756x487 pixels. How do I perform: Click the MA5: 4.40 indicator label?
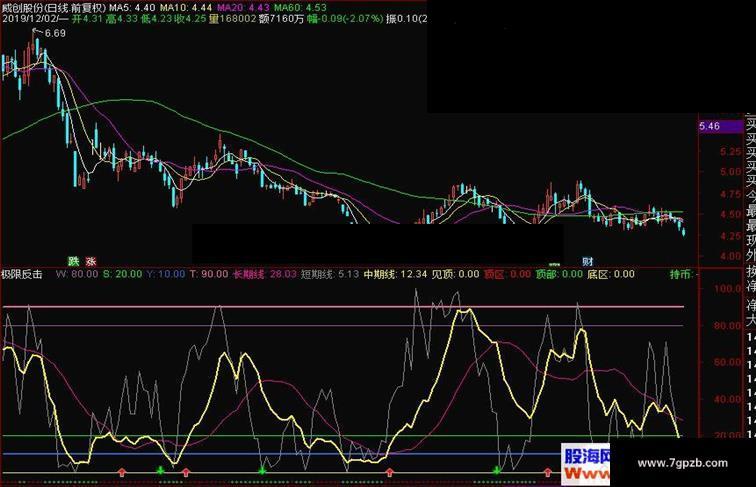(x=132, y=8)
